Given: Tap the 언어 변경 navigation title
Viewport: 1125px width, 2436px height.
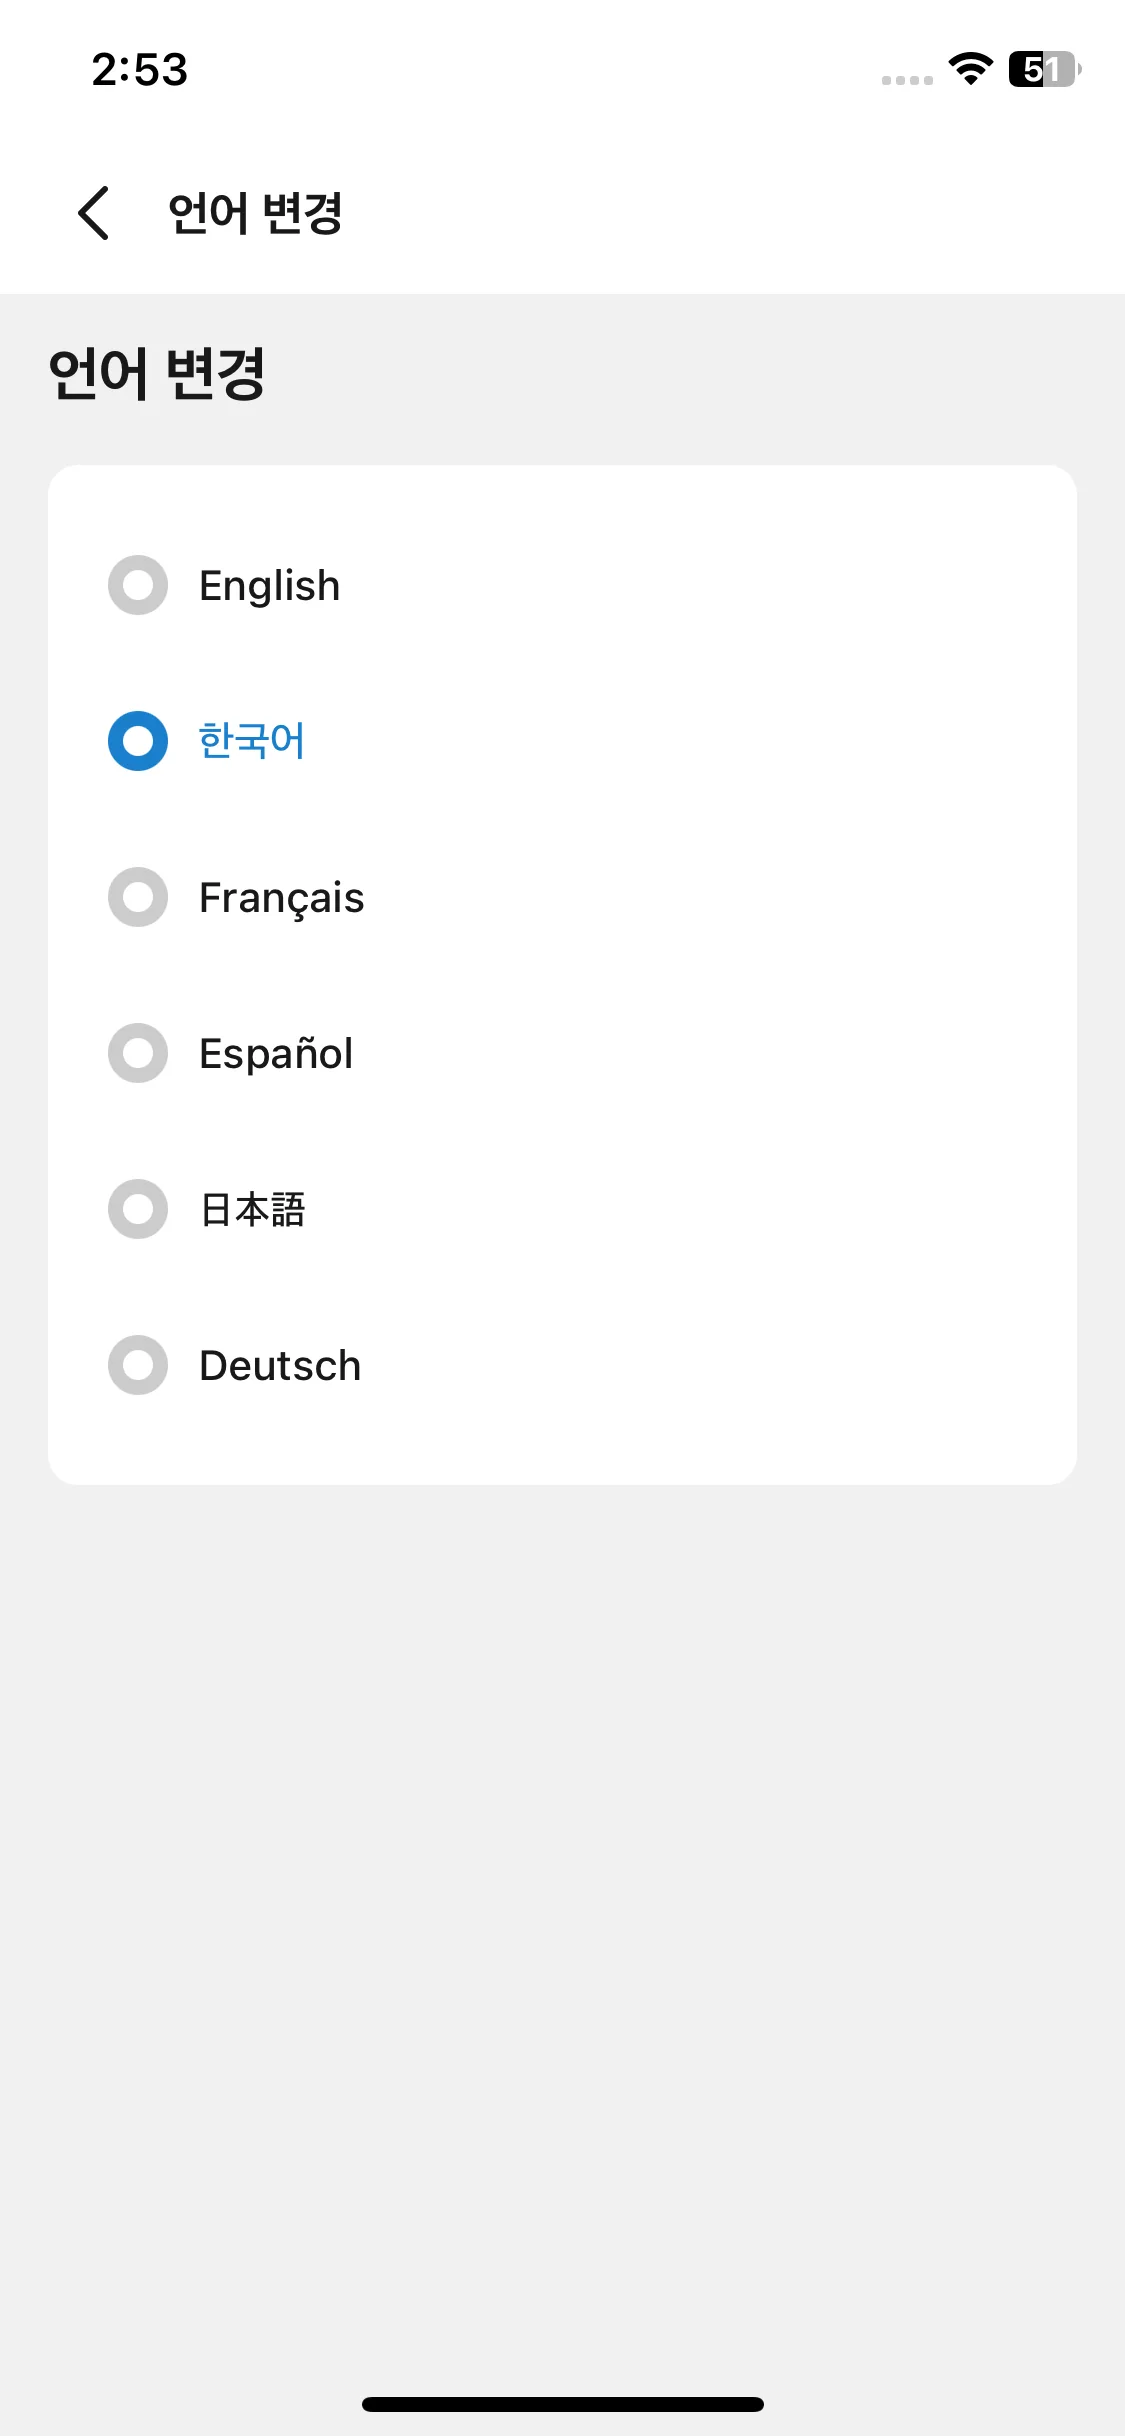Looking at the screenshot, I should point(256,213).
